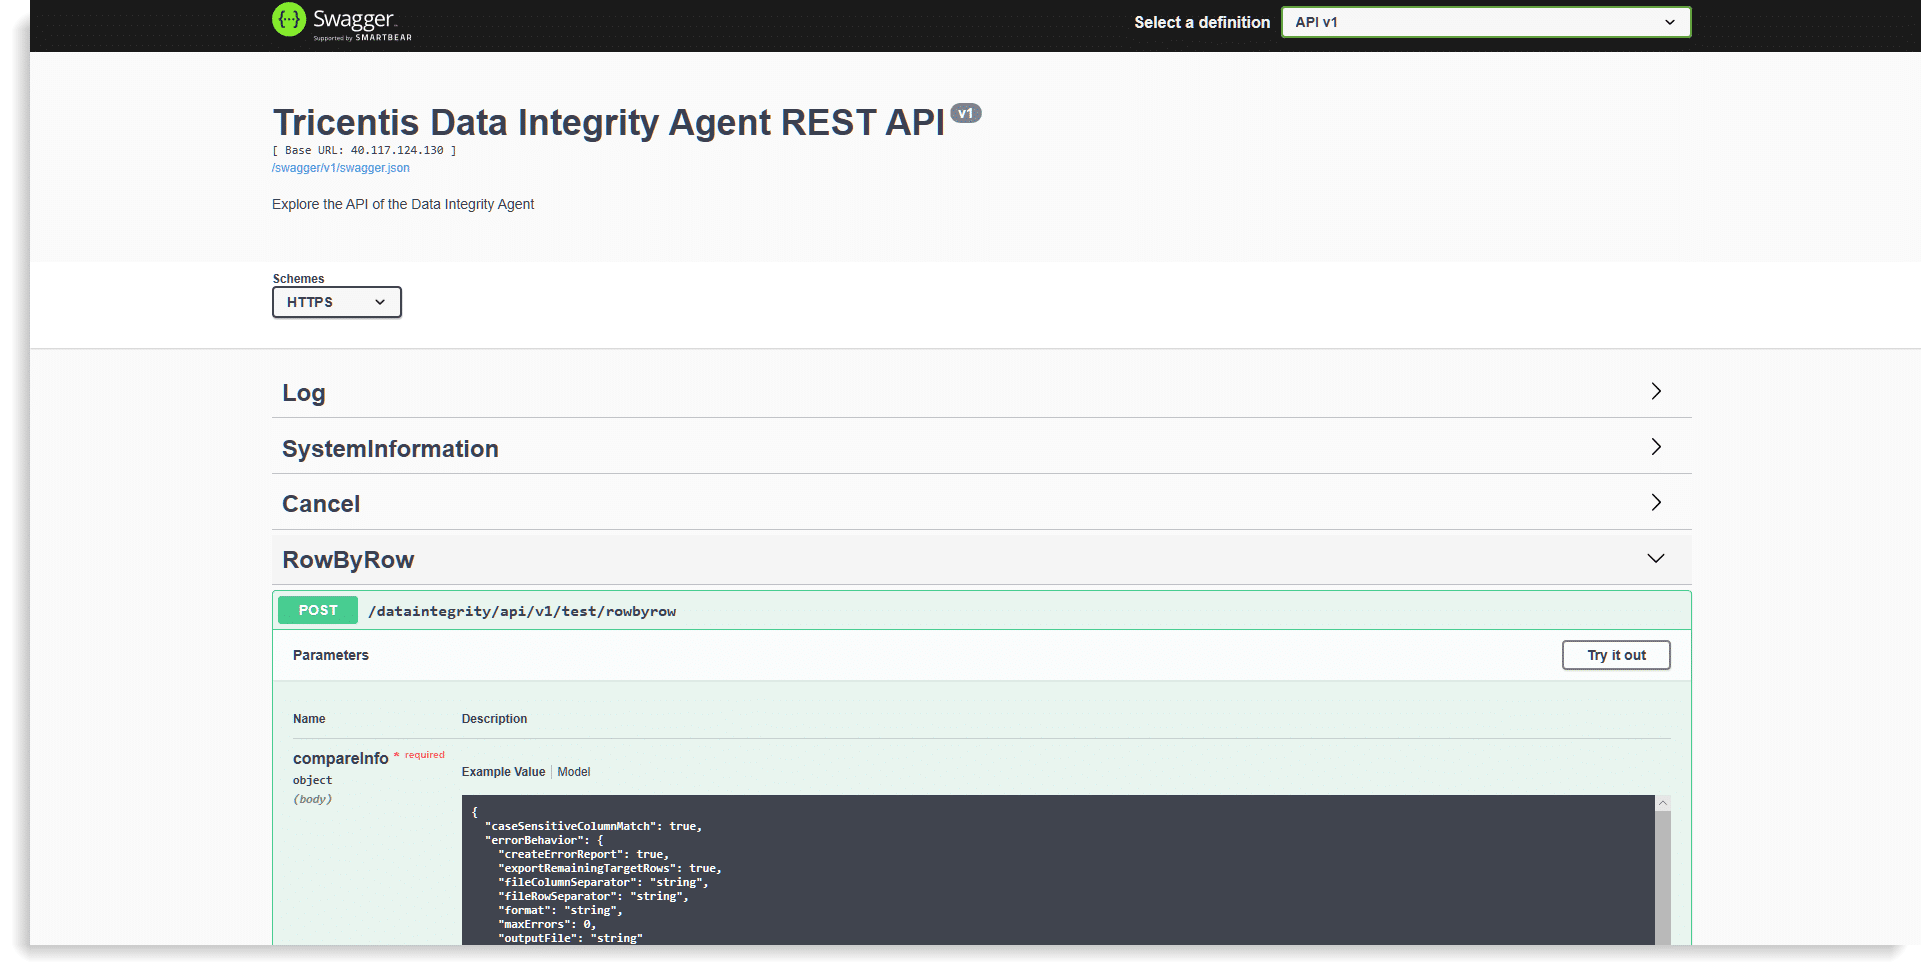Click the "format": "string" line

(560, 910)
